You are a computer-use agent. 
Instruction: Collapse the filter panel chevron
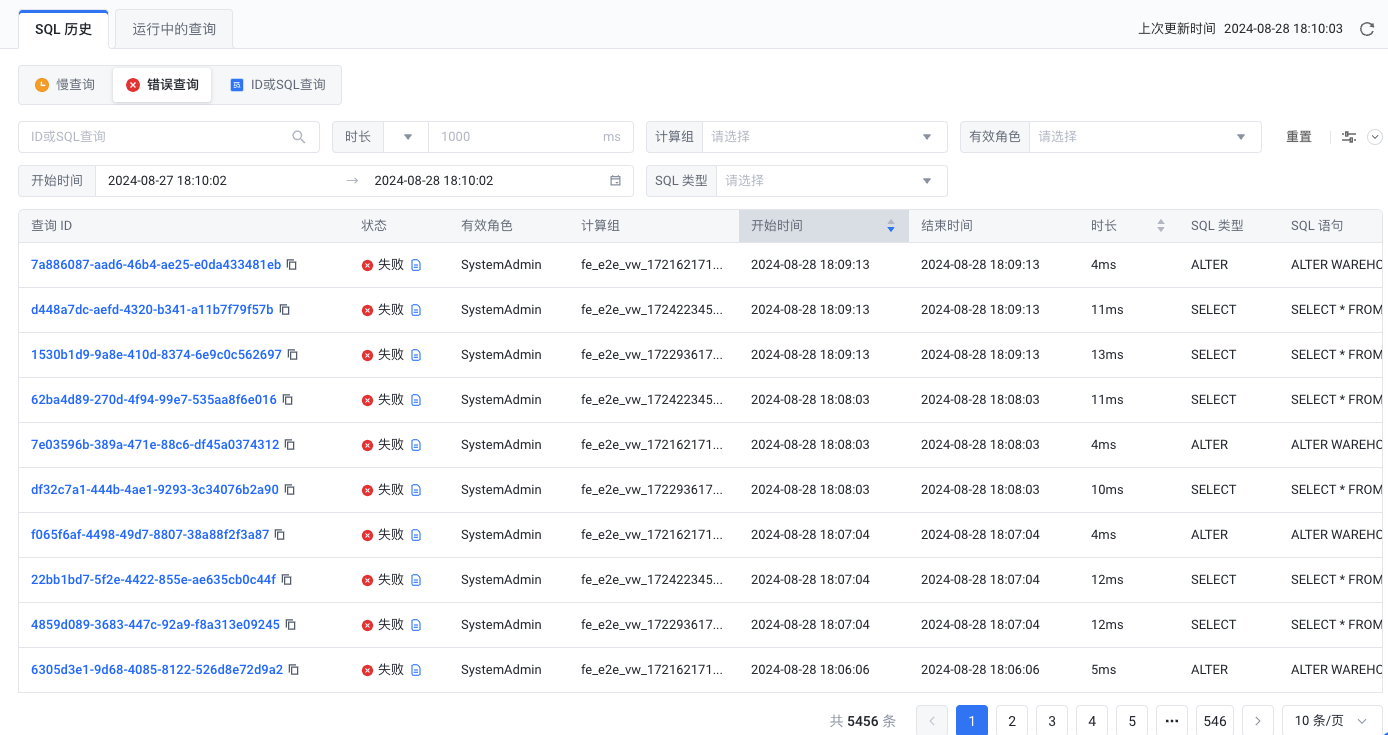[1375, 137]
